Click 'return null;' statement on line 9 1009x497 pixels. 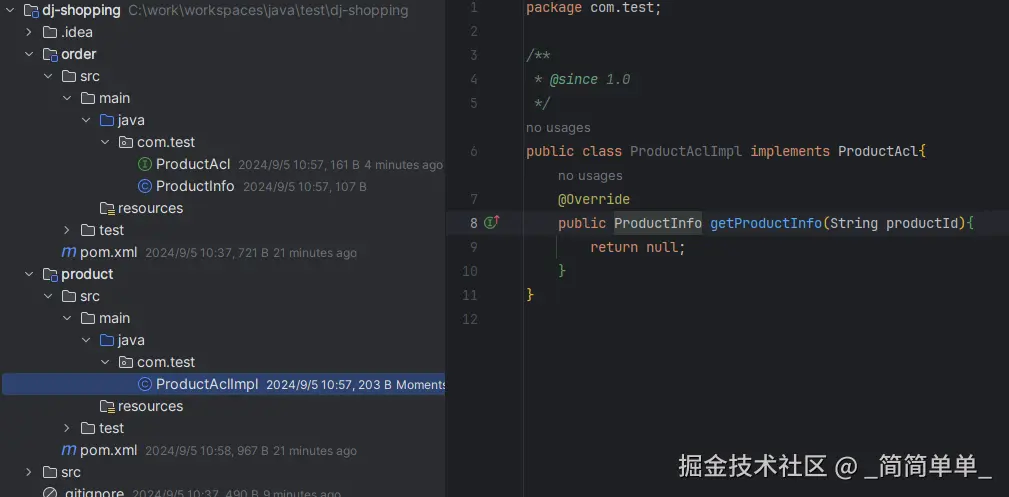coord(638,247)
